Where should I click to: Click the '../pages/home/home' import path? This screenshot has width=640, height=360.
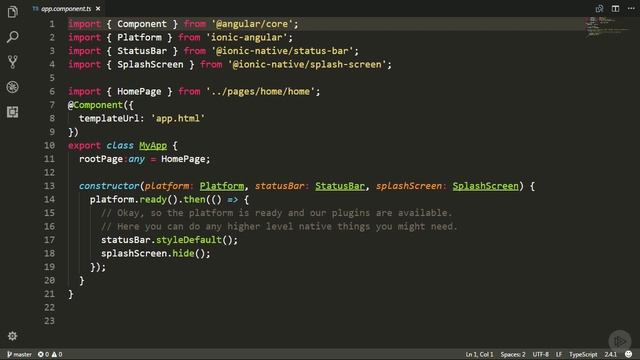260,91
